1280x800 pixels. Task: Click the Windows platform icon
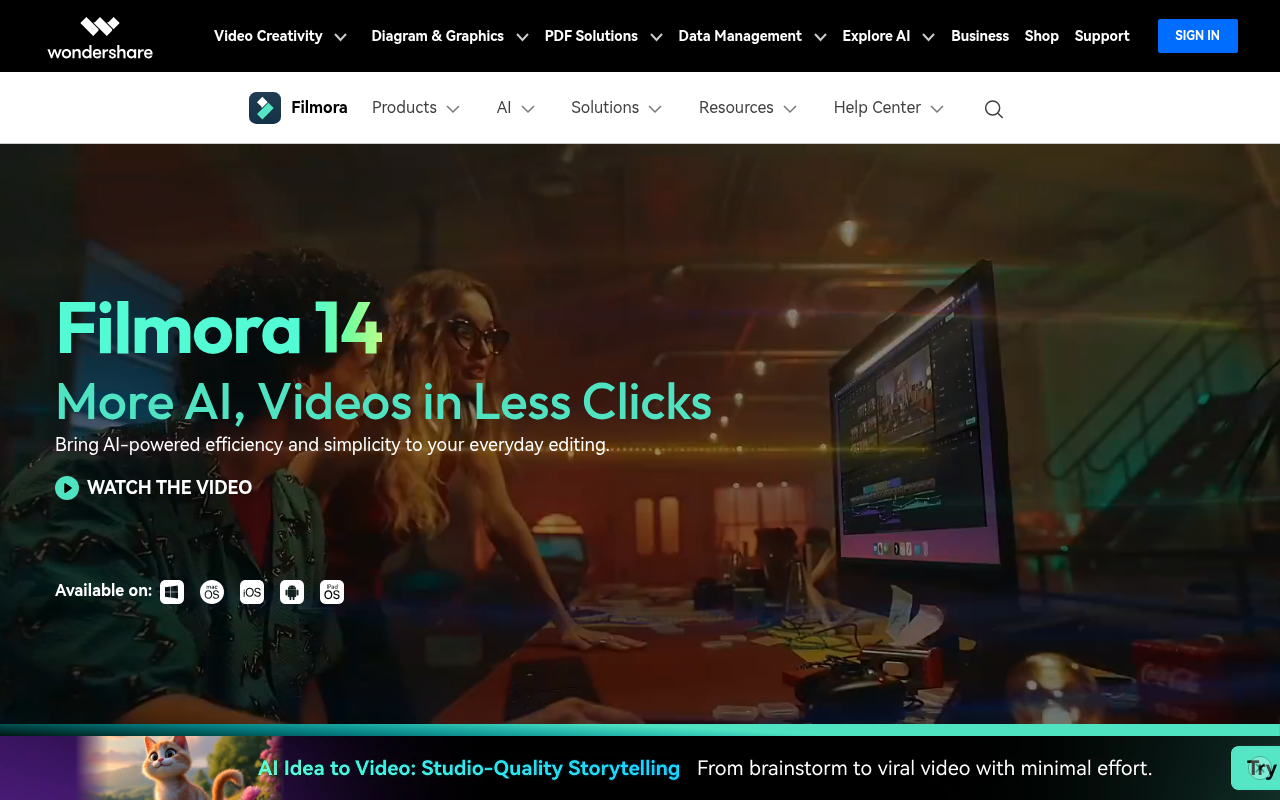point(172,591)
